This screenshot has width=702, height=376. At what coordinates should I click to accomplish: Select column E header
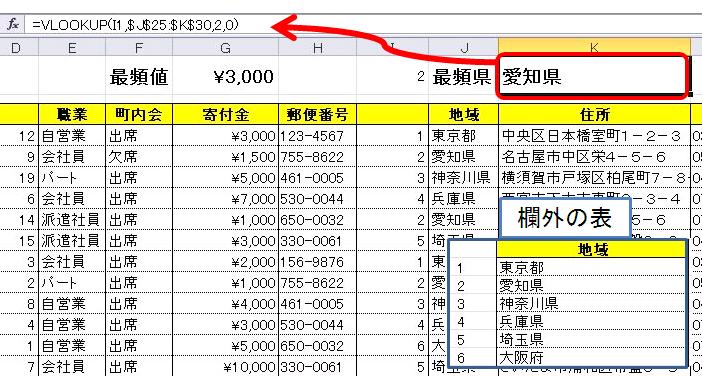coord(72,47)
